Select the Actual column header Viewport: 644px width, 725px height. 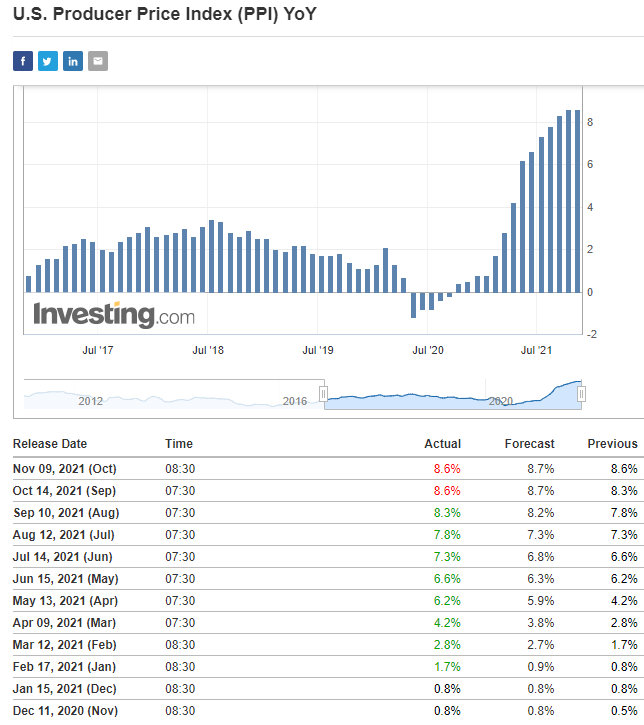443,444
